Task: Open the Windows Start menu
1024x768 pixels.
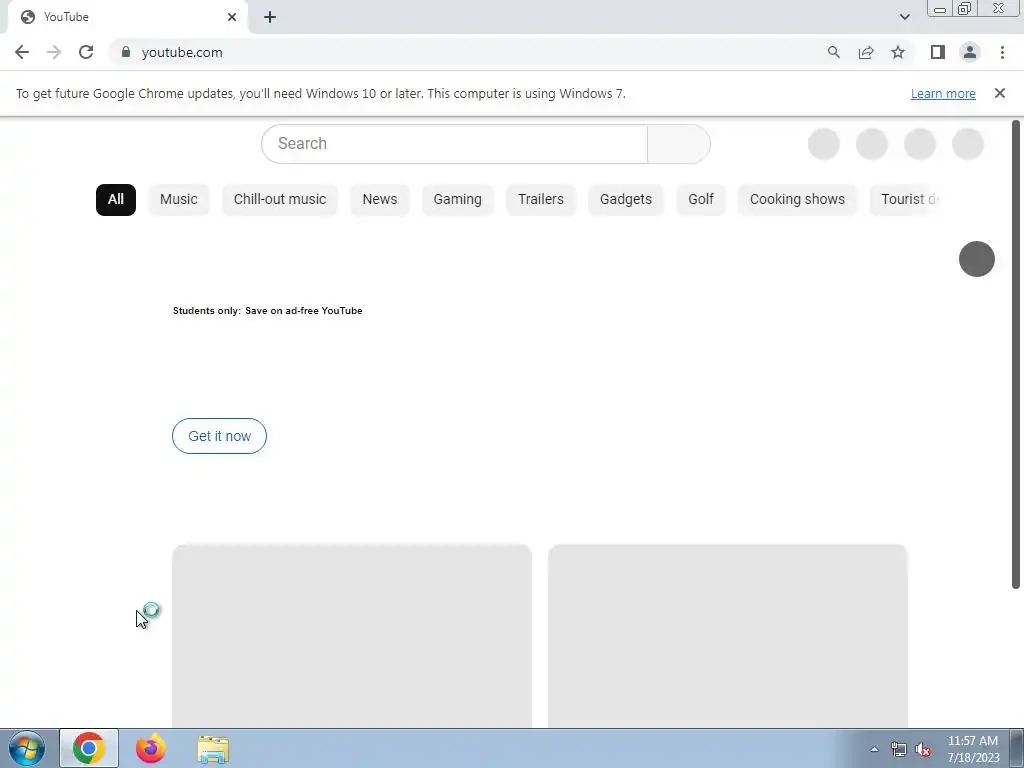Action: tap(27, 748)
